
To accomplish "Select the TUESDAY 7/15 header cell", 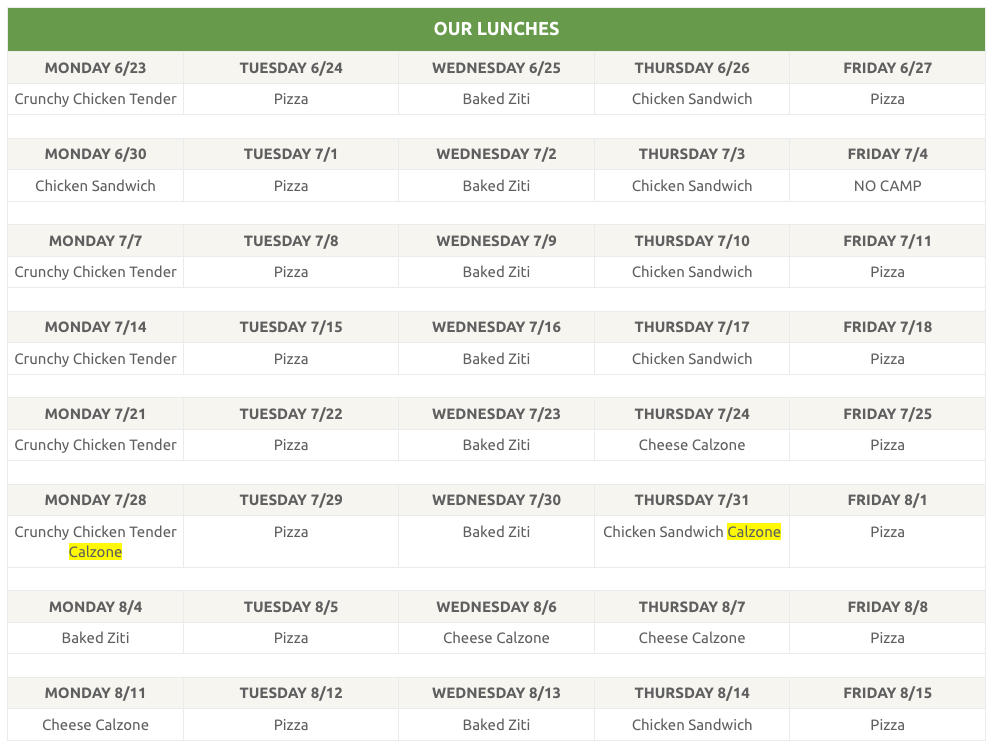I will [x=291, y=327].
